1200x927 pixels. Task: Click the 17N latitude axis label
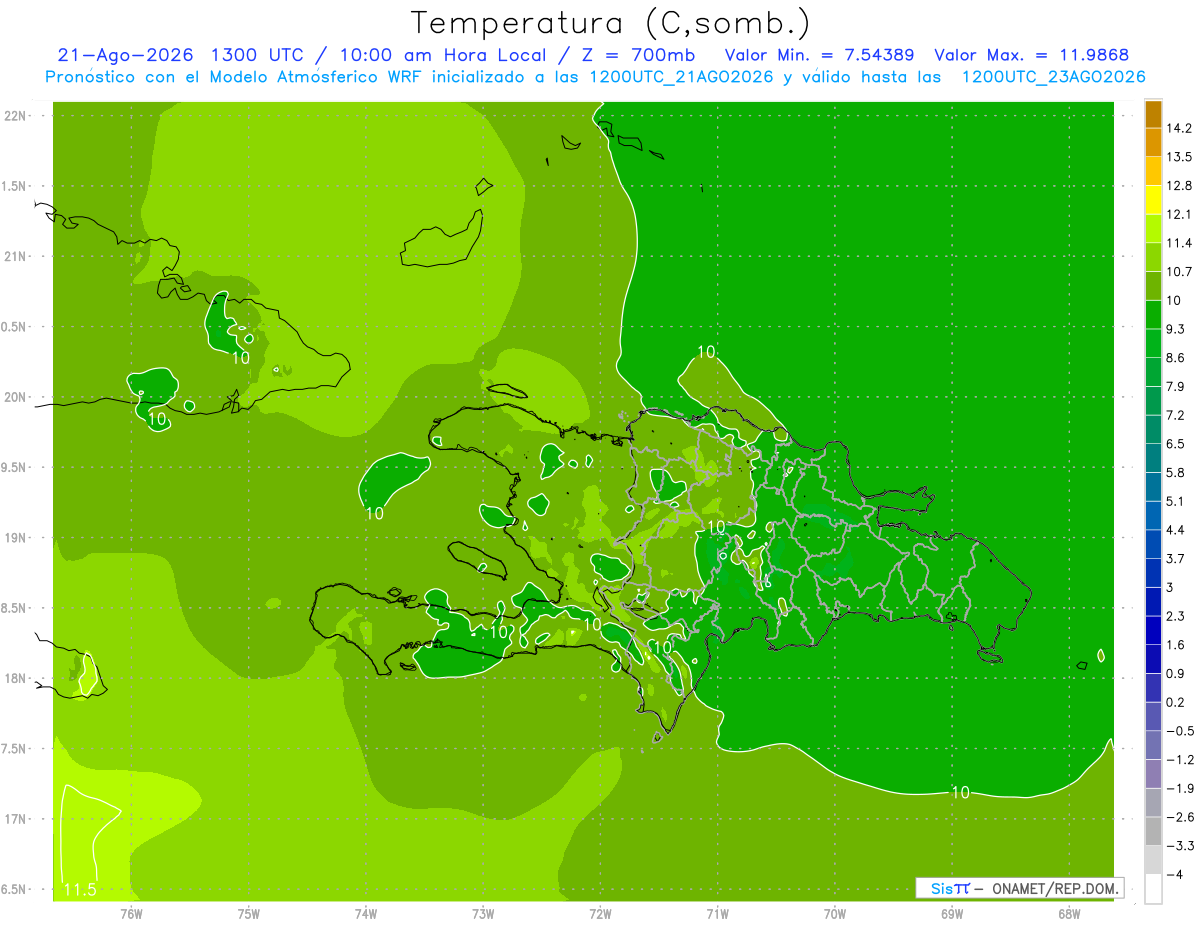(16, 819)
